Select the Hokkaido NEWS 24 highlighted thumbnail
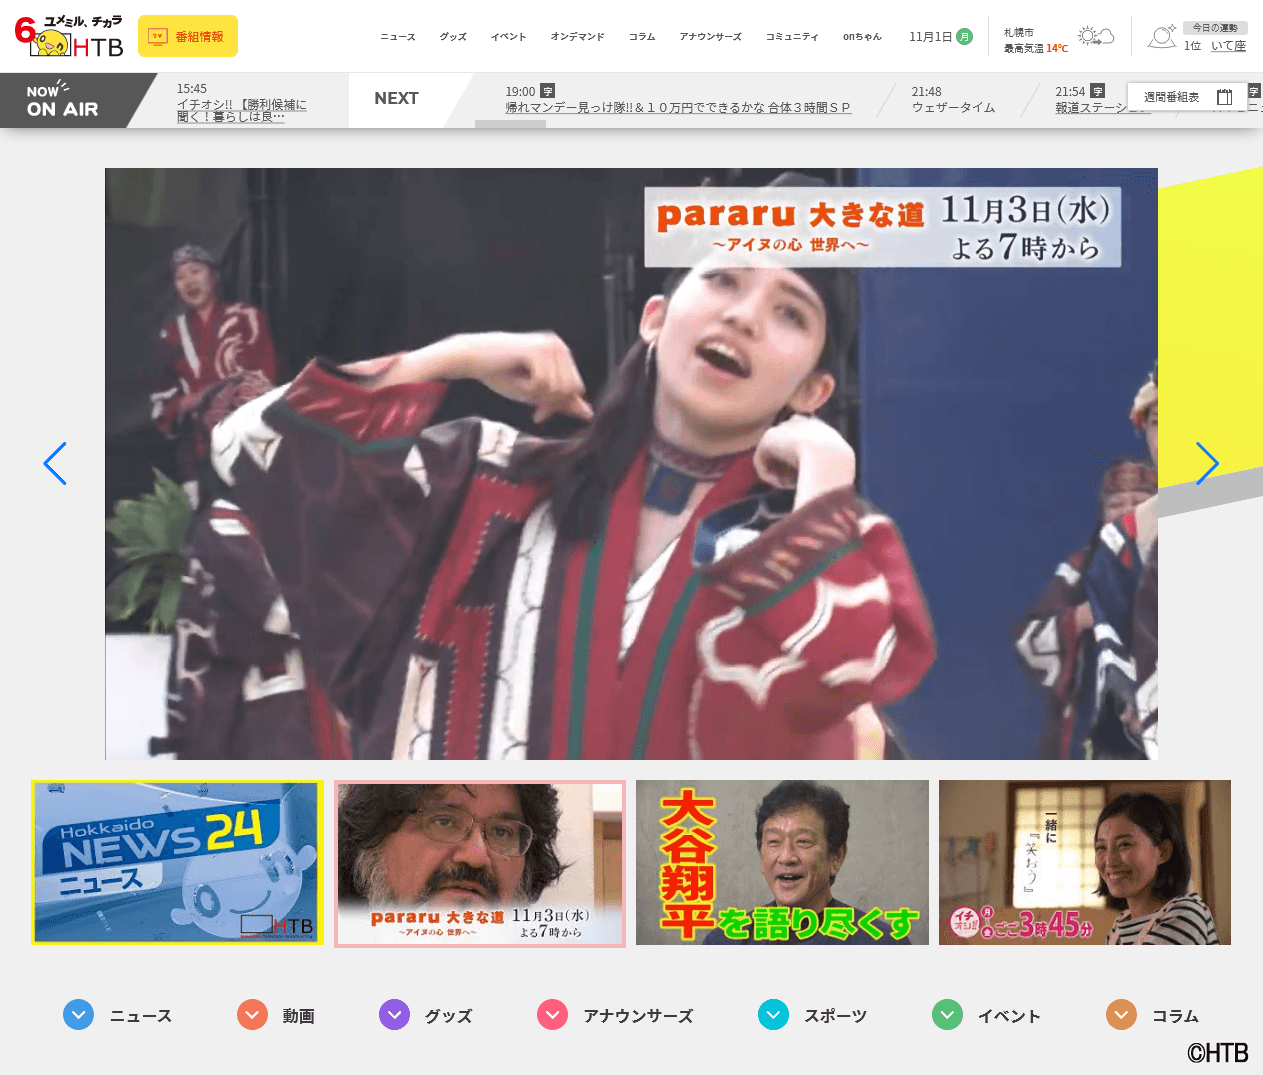1263x1075 pixels. (177, 862)
